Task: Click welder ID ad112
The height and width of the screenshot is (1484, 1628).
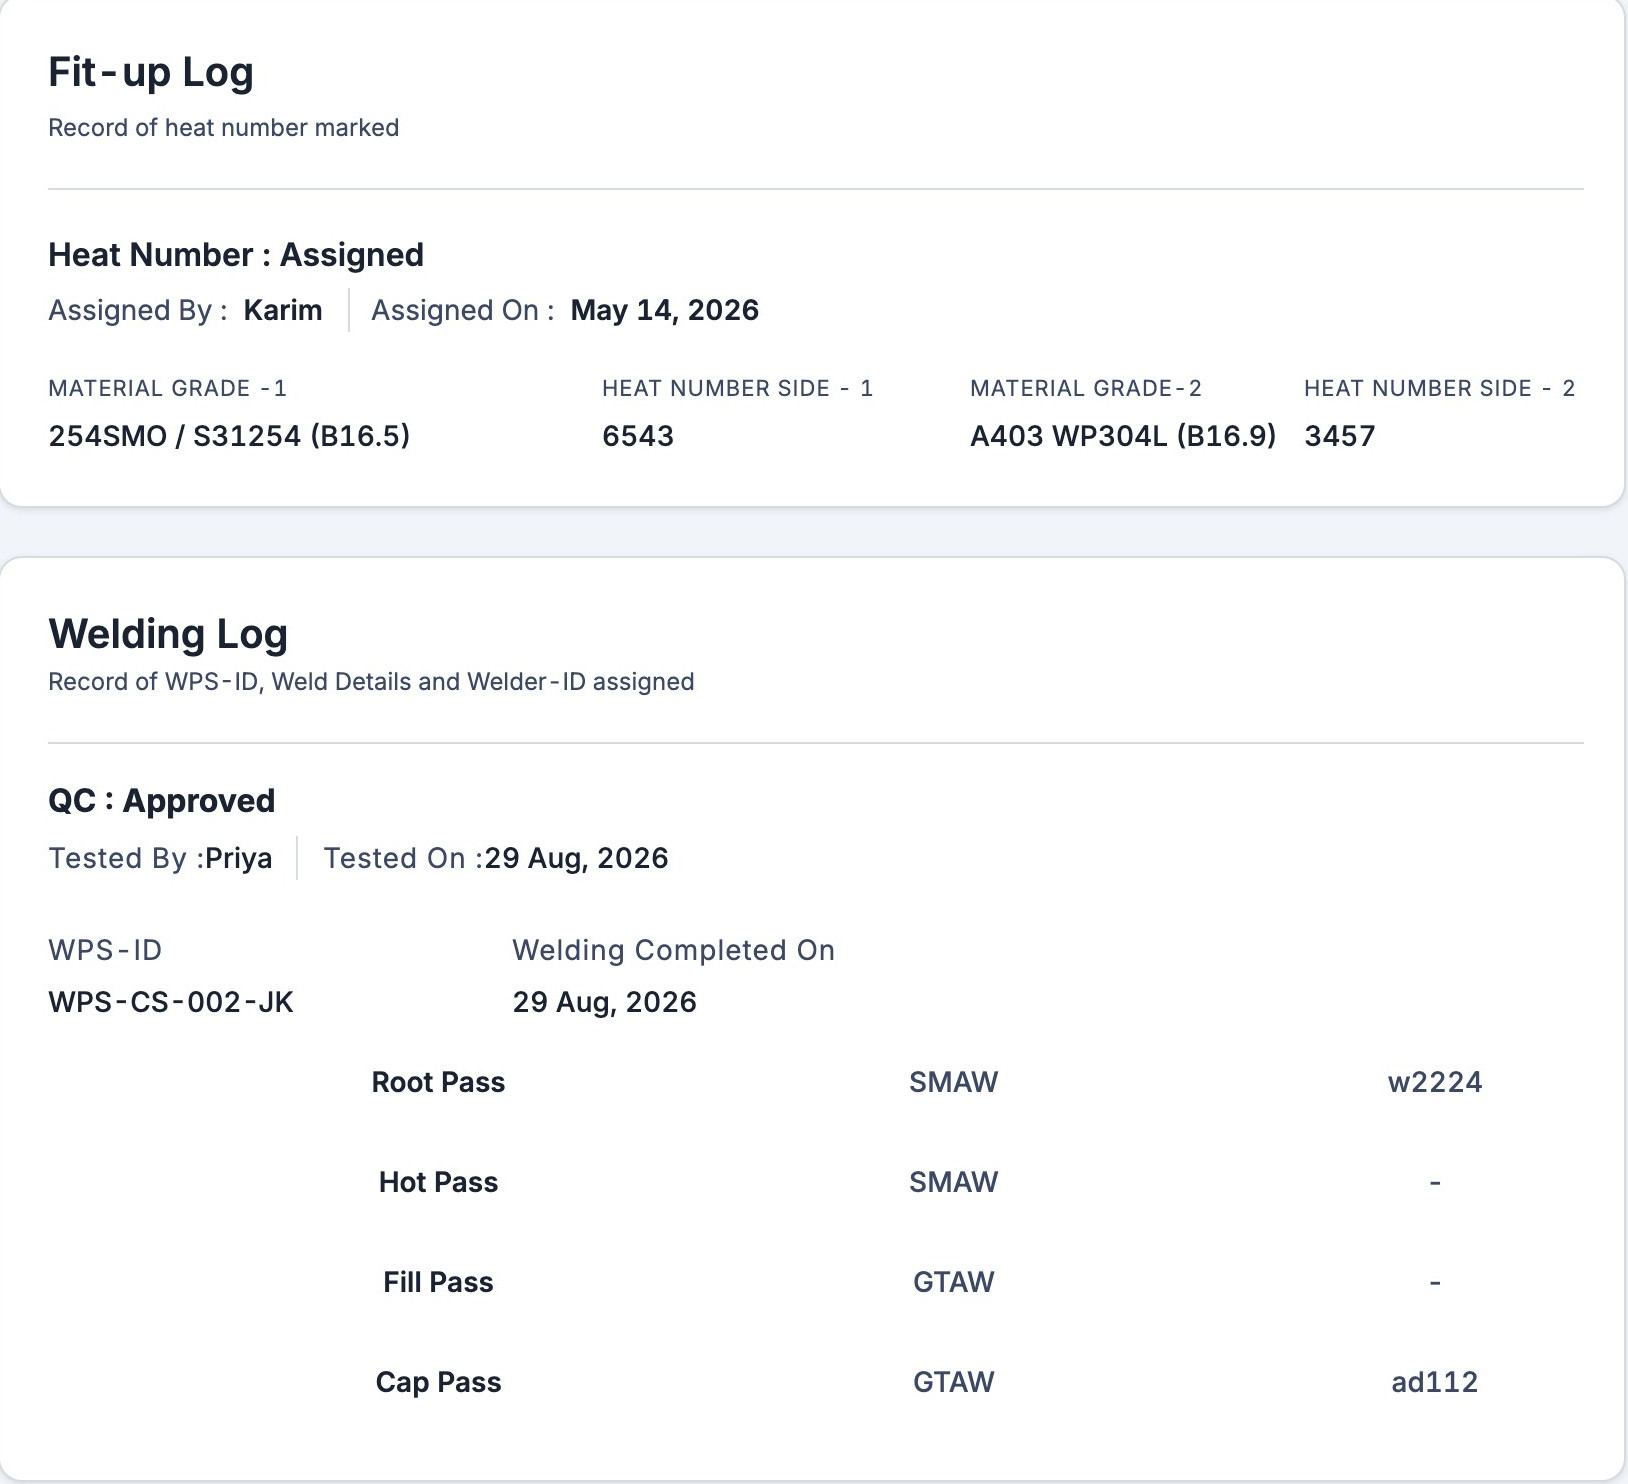Action: click(x=1435, y=1382)
